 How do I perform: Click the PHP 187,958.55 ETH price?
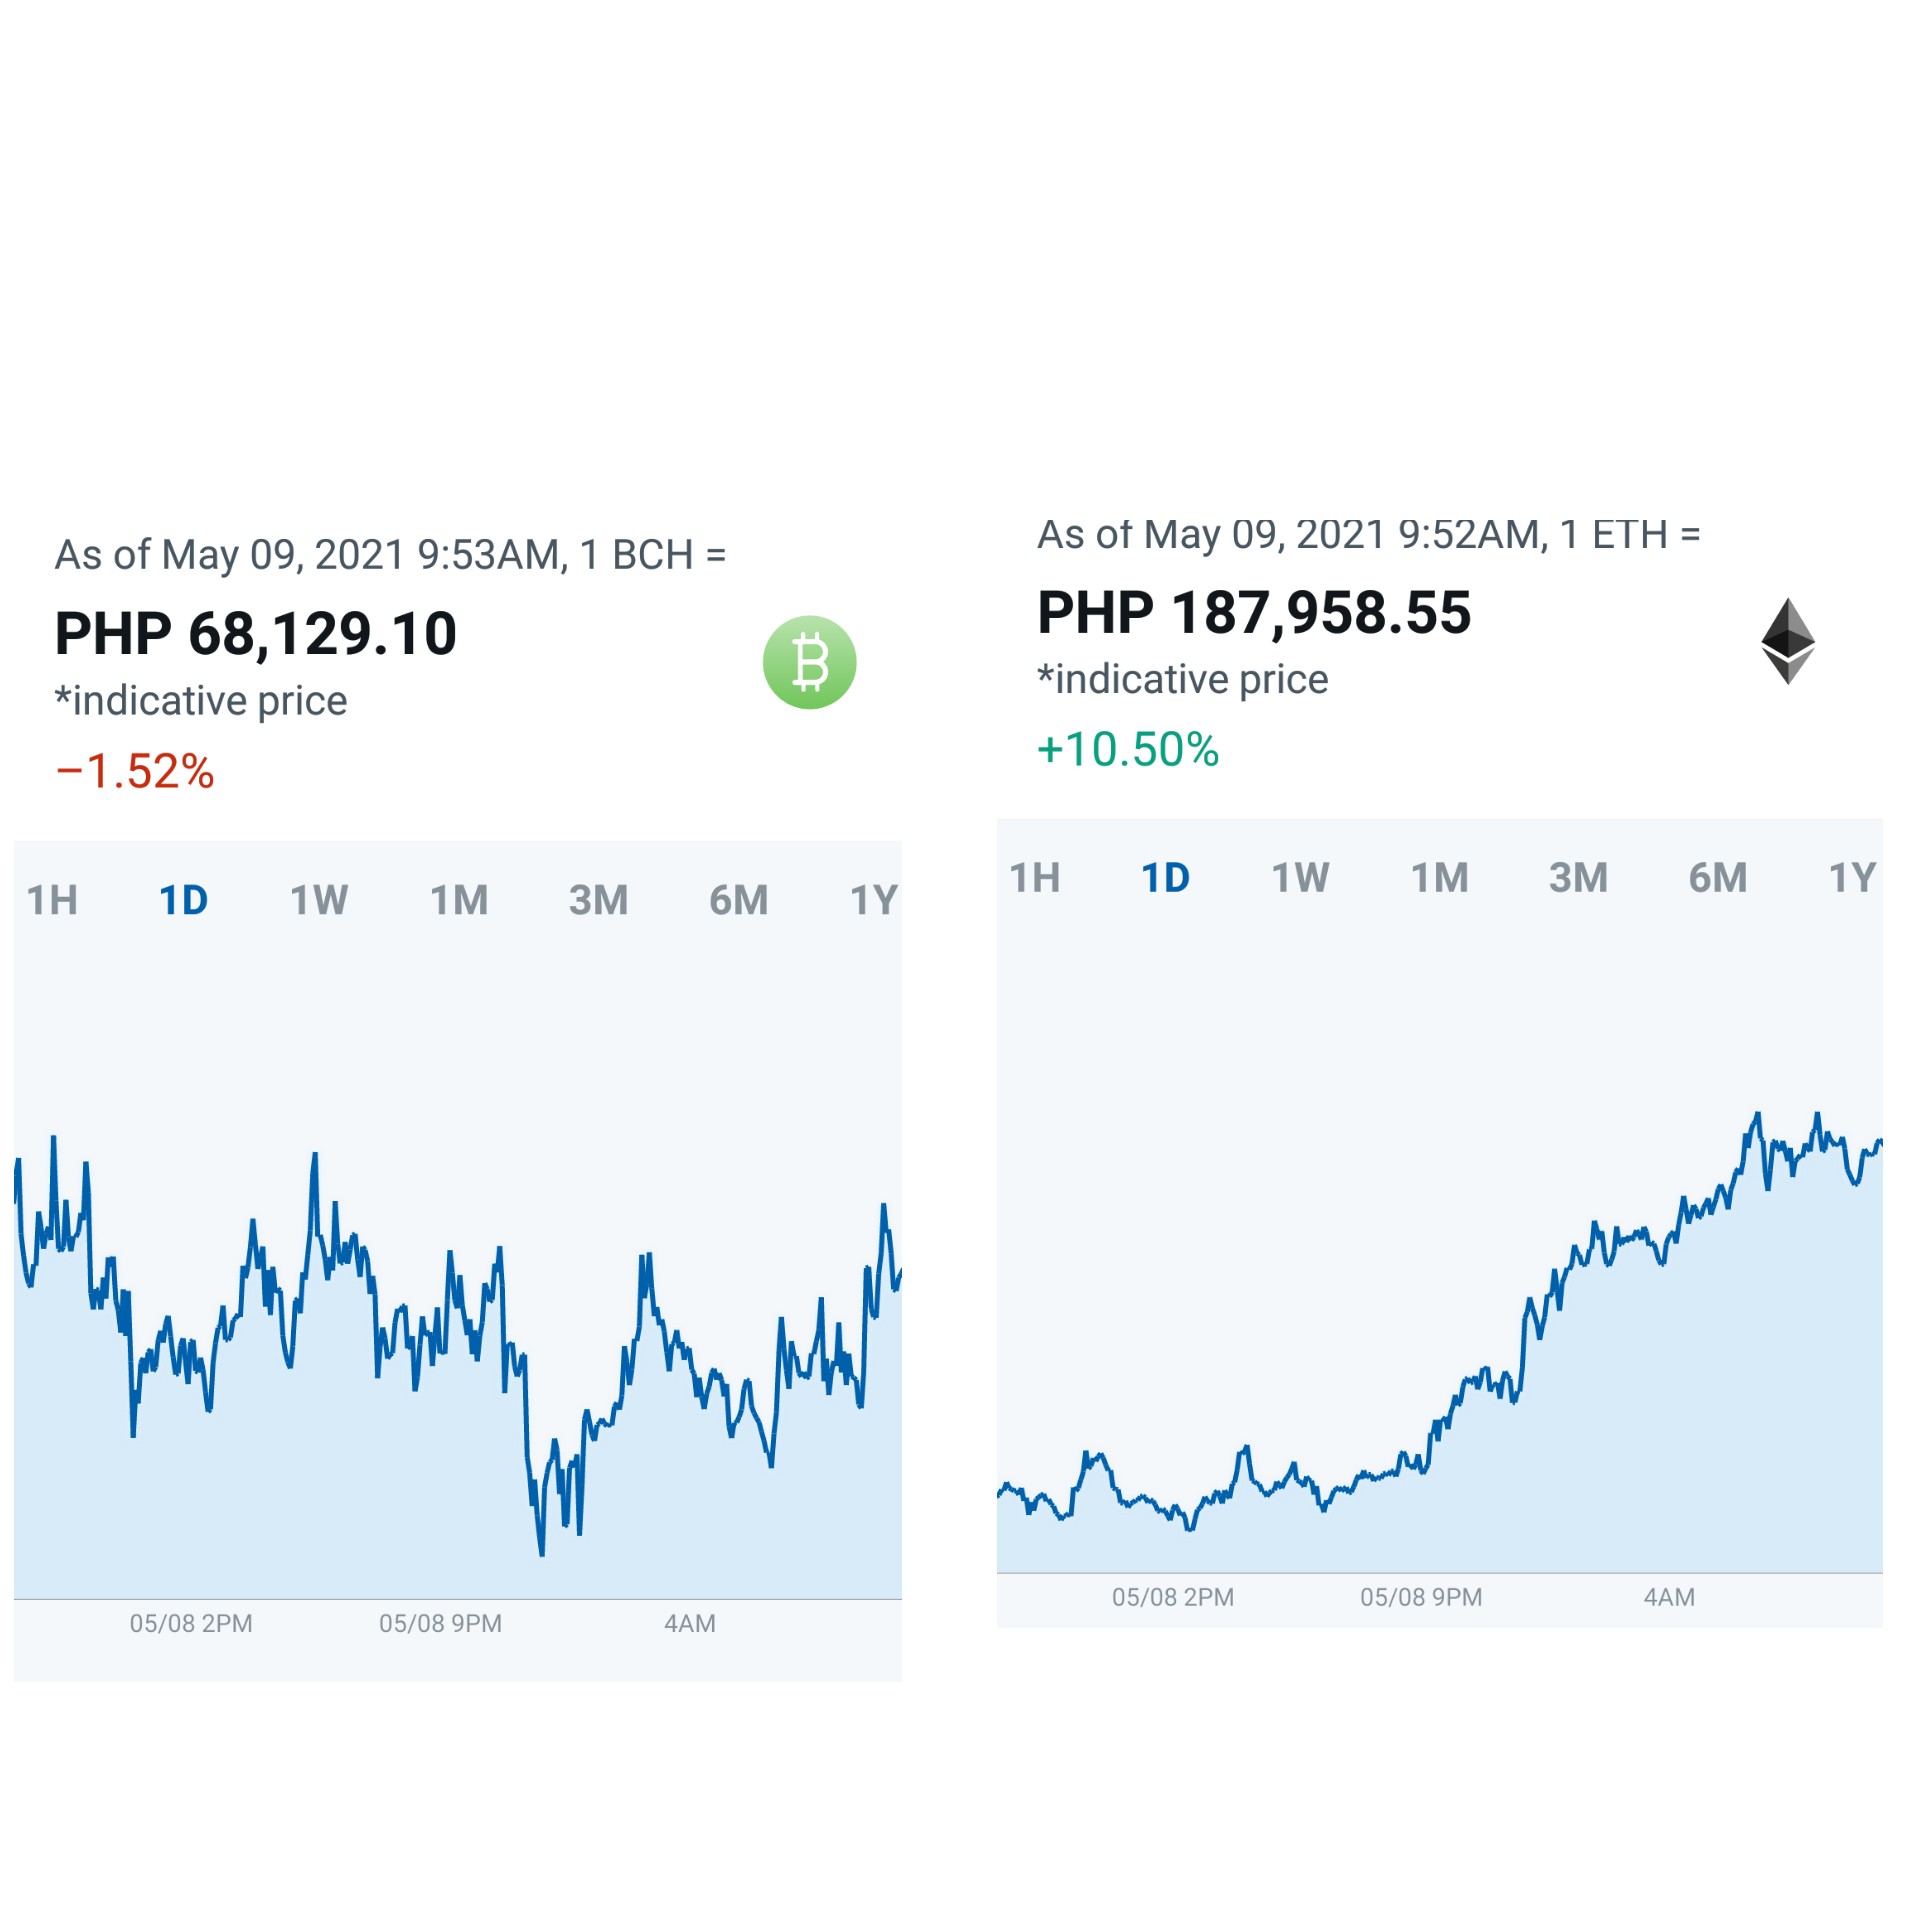(1254, 613)
